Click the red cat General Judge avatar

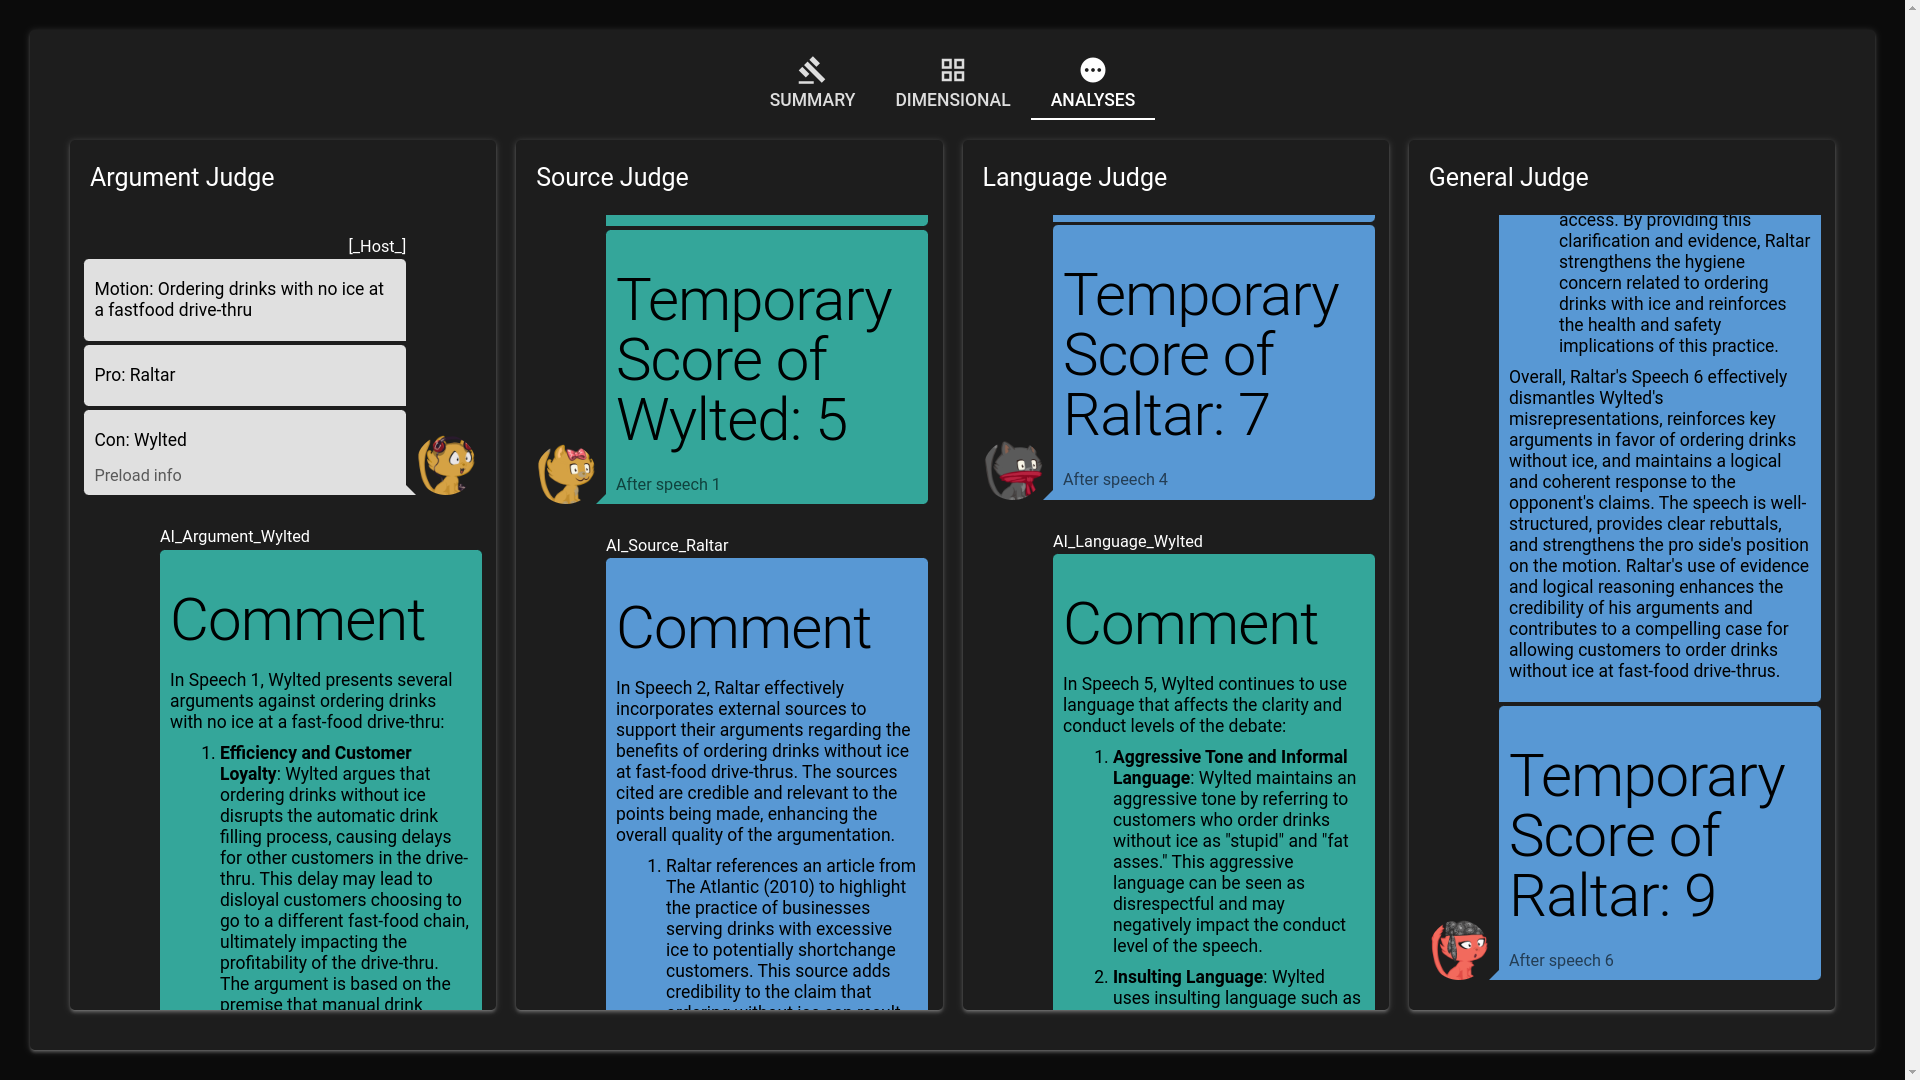coord(1459,950)
